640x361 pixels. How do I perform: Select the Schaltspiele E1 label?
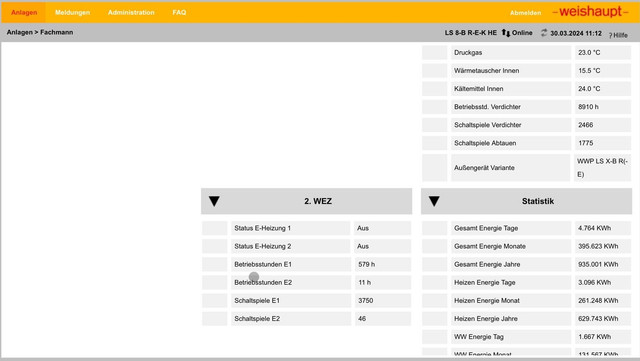tap(257, 300)
